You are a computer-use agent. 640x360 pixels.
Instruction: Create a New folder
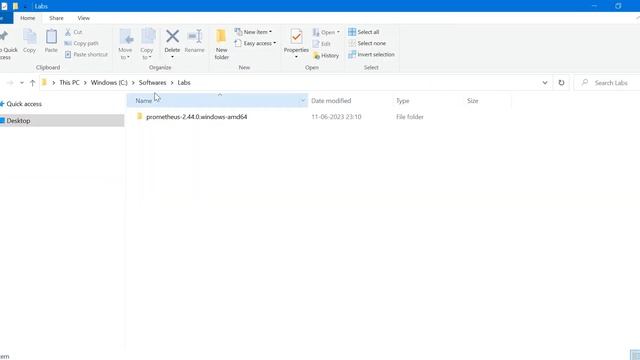click(x=221, y=44)
